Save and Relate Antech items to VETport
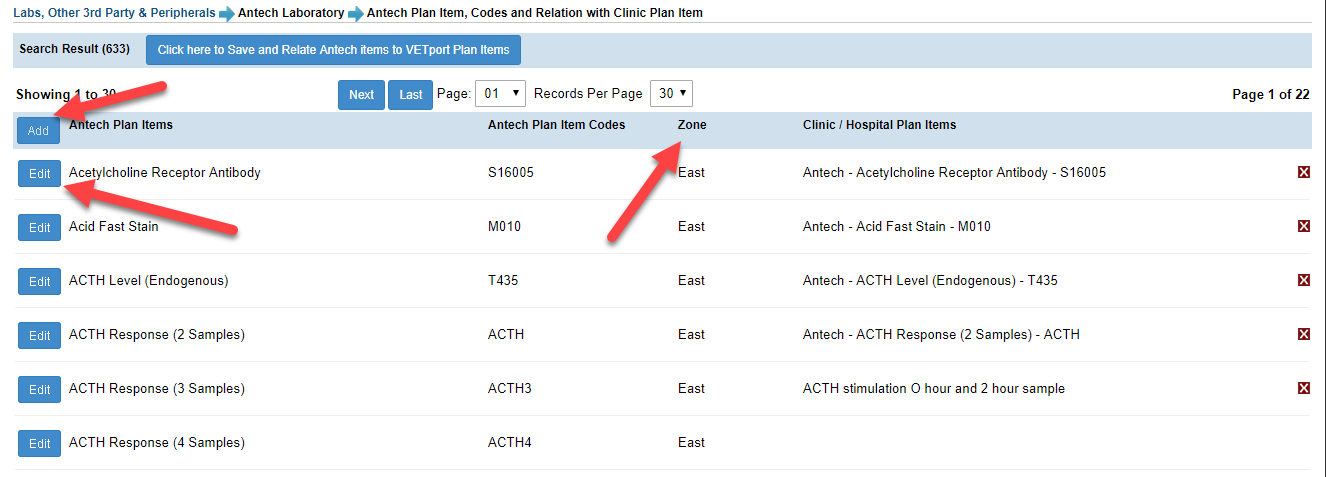The image size is (1326, 477). pyautogui.click(x=333, y=50)
